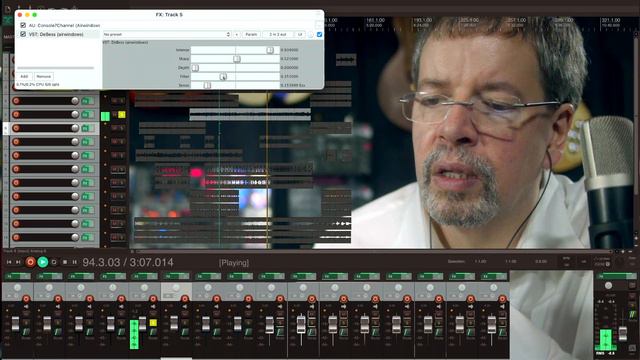Click the green transport play button
640x360 pixels.
pos(42,262)
